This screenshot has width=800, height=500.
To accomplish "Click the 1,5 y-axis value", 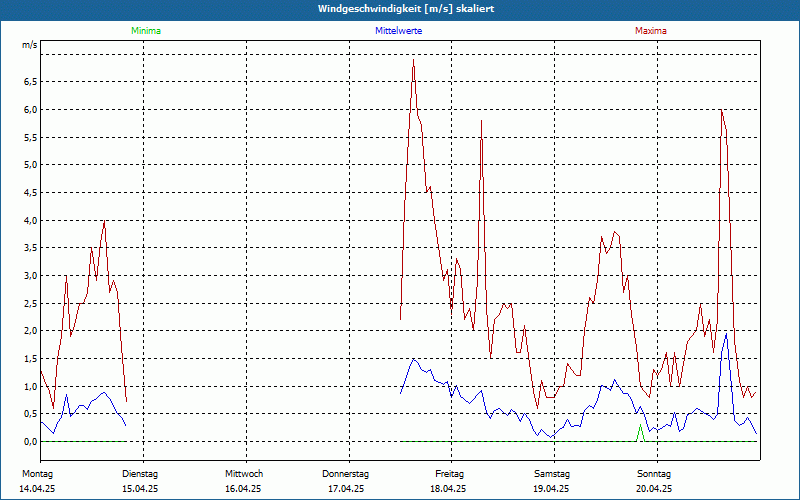I will (31, 359).
